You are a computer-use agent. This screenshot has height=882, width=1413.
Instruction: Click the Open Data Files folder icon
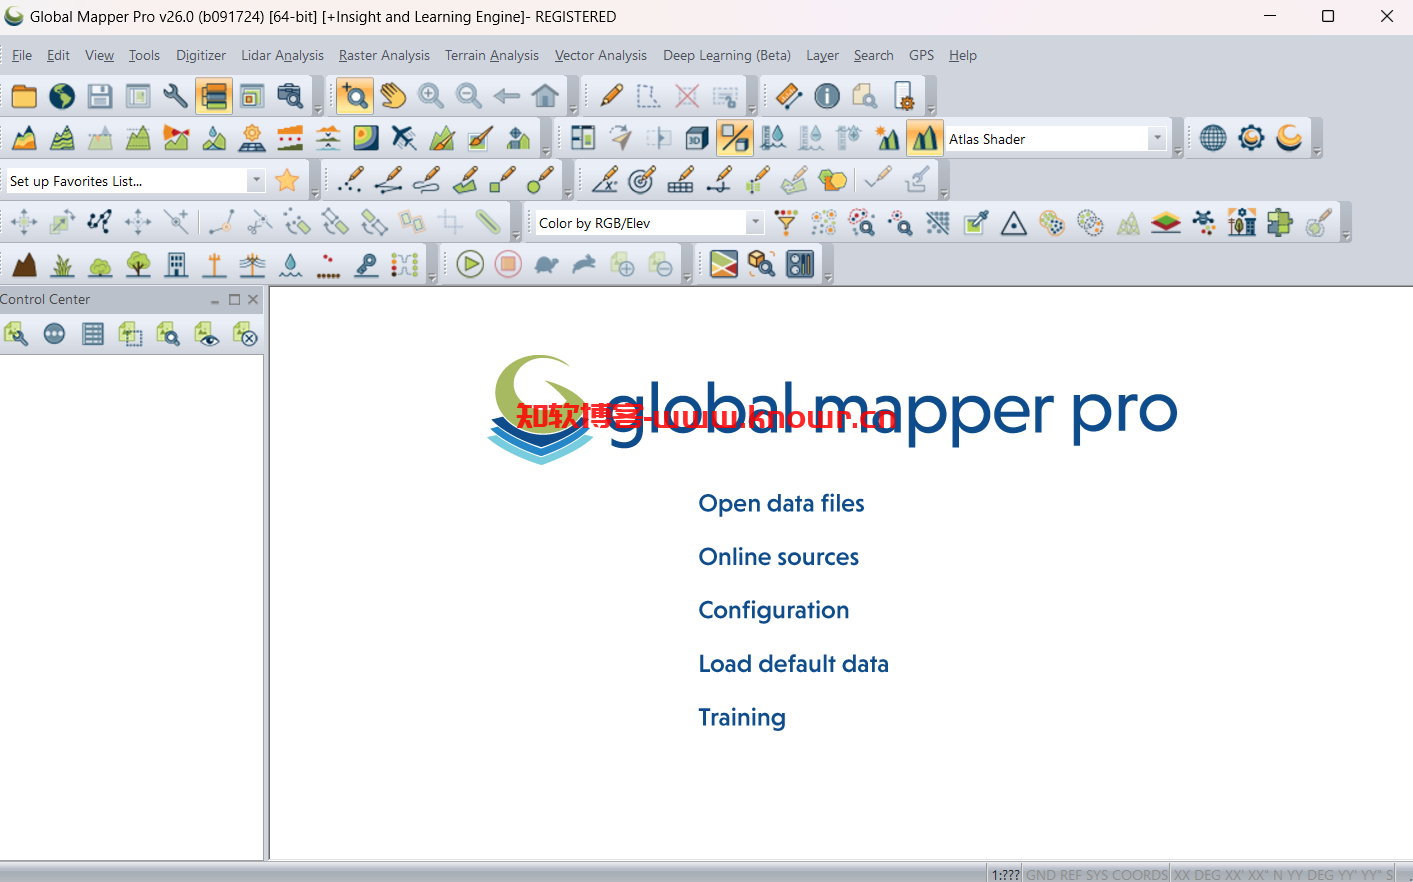tap(24, 96)
